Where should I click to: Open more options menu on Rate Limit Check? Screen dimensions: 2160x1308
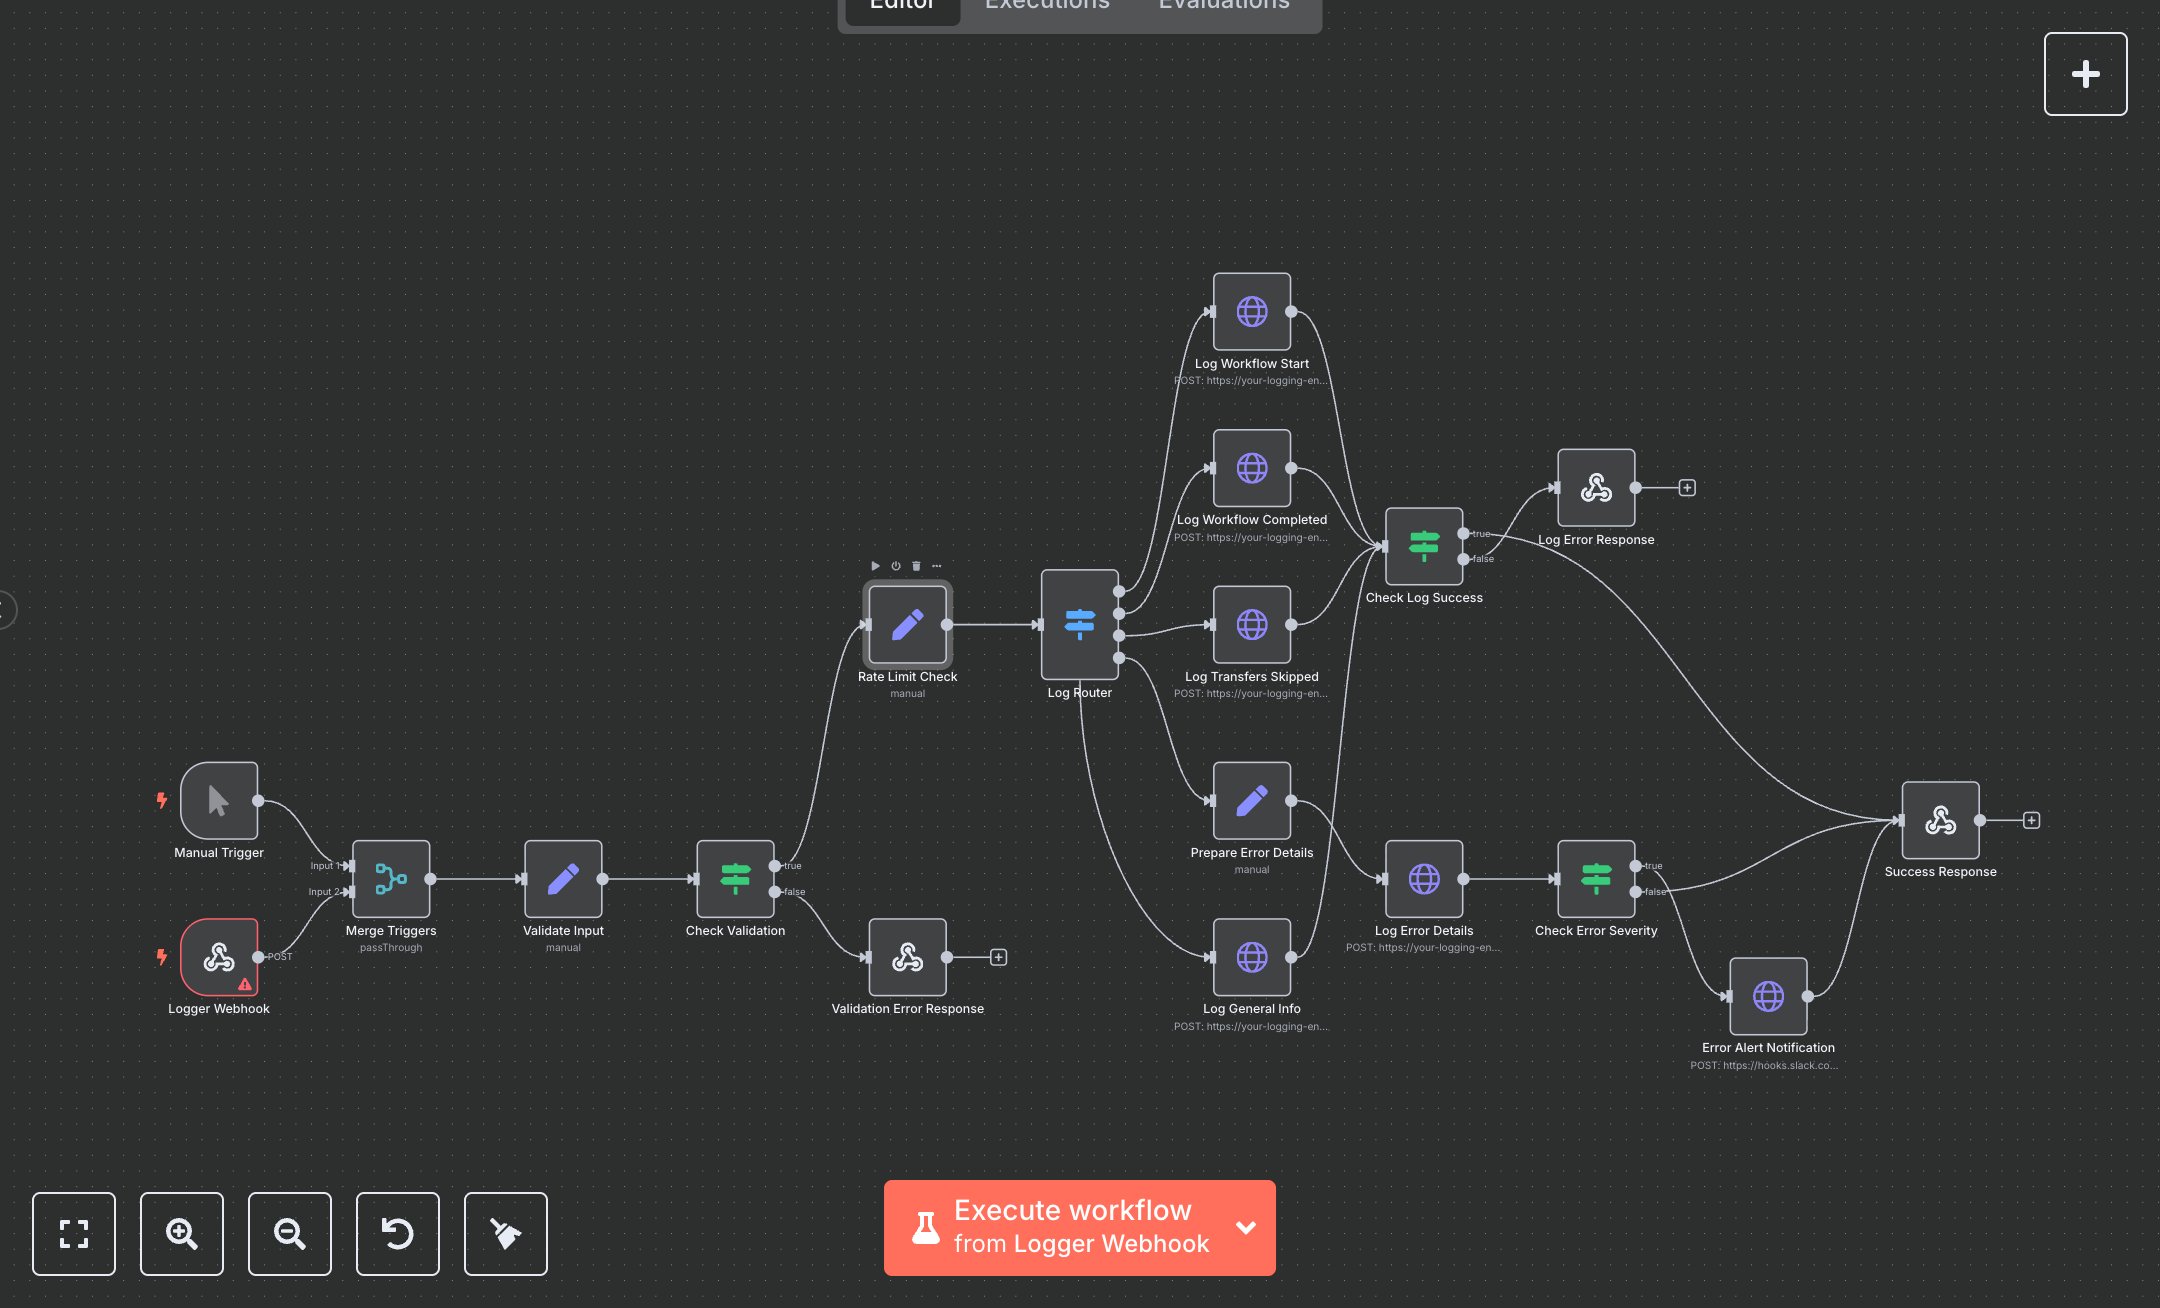click(936, 565)
